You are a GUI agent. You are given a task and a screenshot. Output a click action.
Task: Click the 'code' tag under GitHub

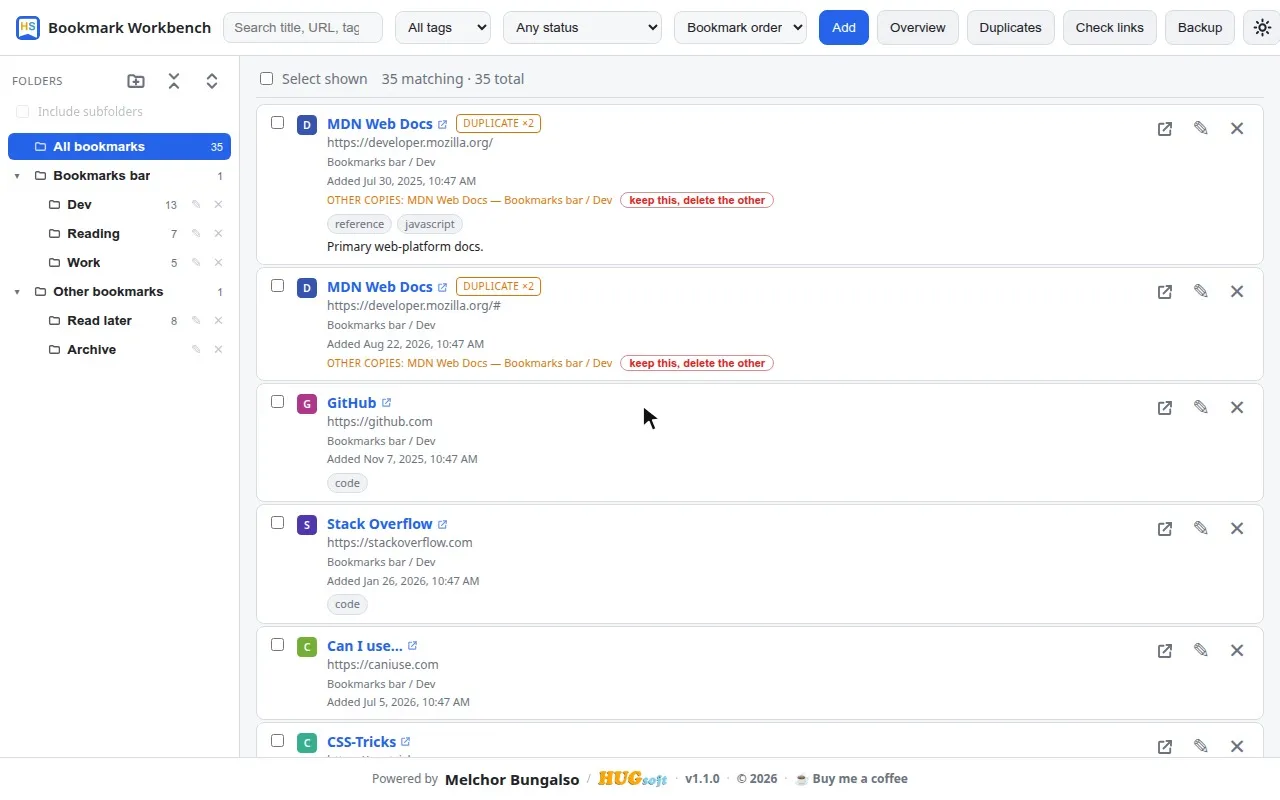[347, 483]
